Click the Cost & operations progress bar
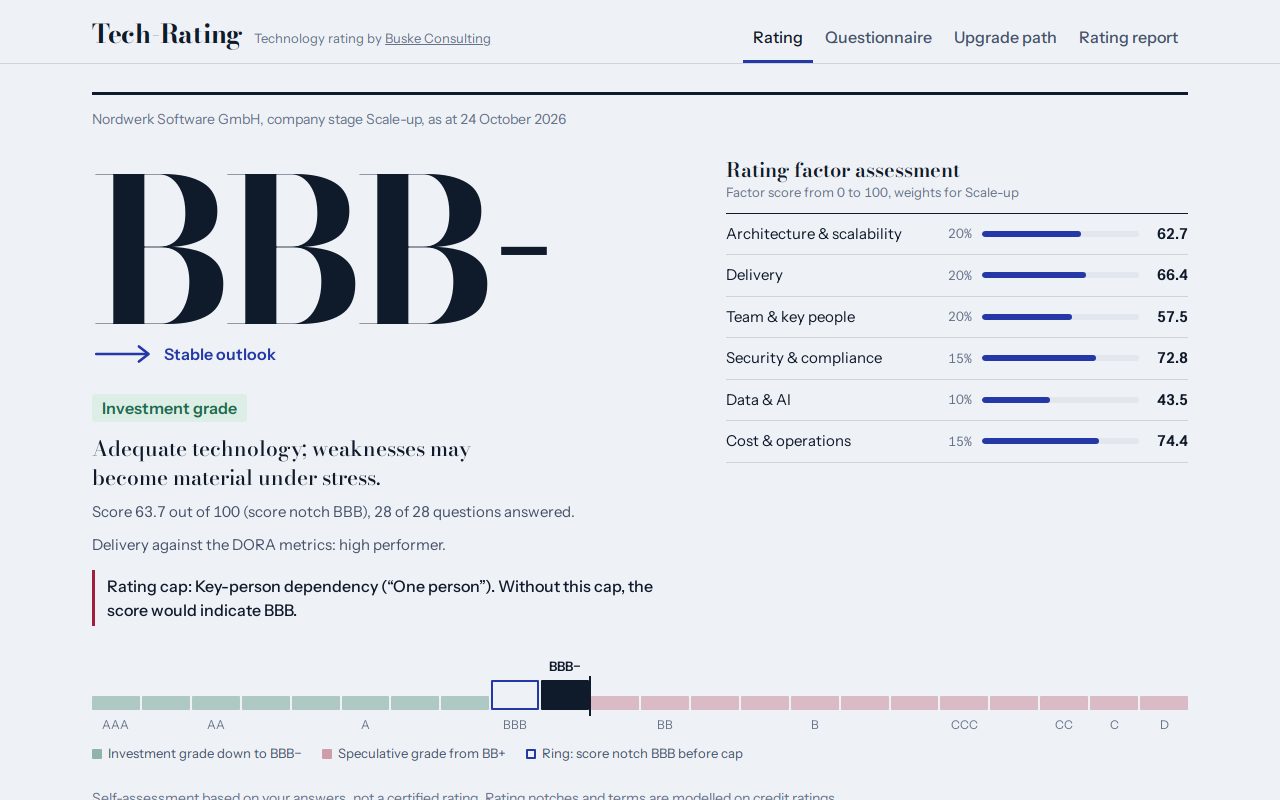 pos(1060,441)
